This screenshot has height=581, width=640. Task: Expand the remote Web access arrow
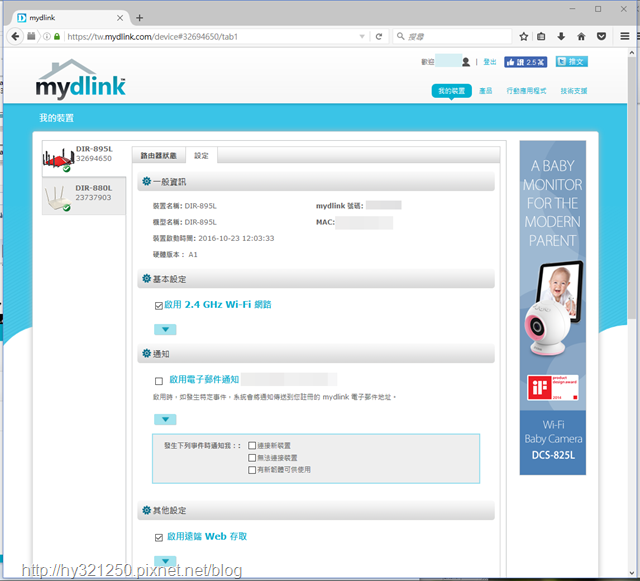pyautogui.click(x=165, y=561)
